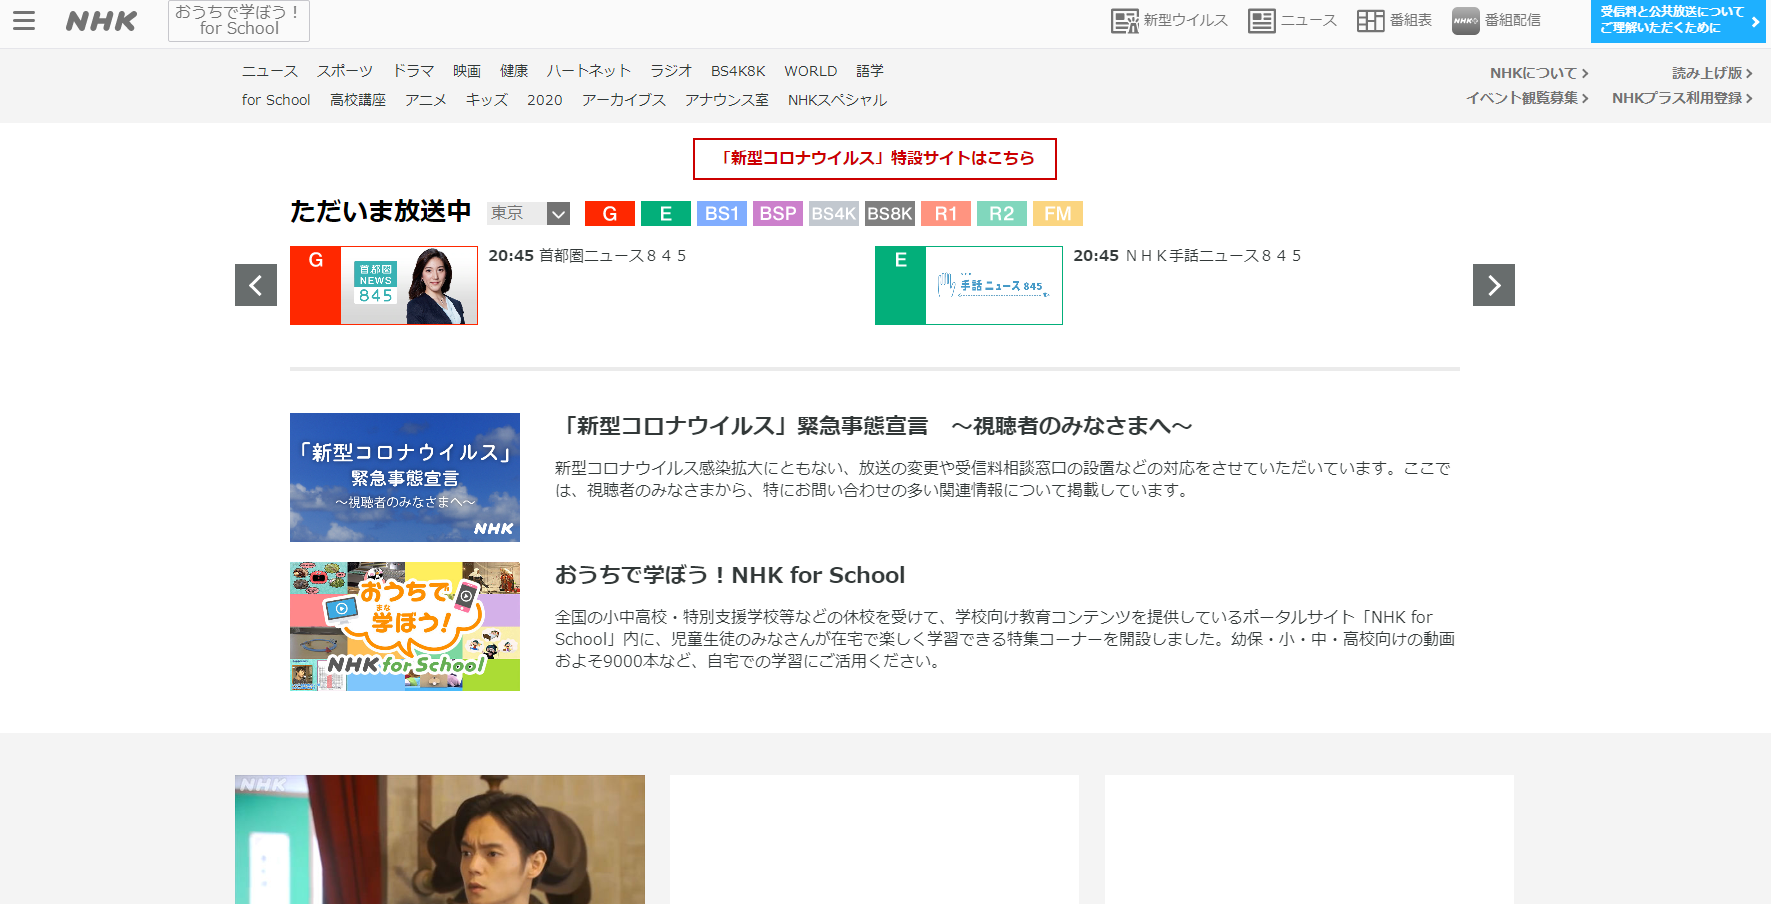1771x904 pixels.
Task: Open the イベント観覧募集 link
Action: (x=1527, y=98)
